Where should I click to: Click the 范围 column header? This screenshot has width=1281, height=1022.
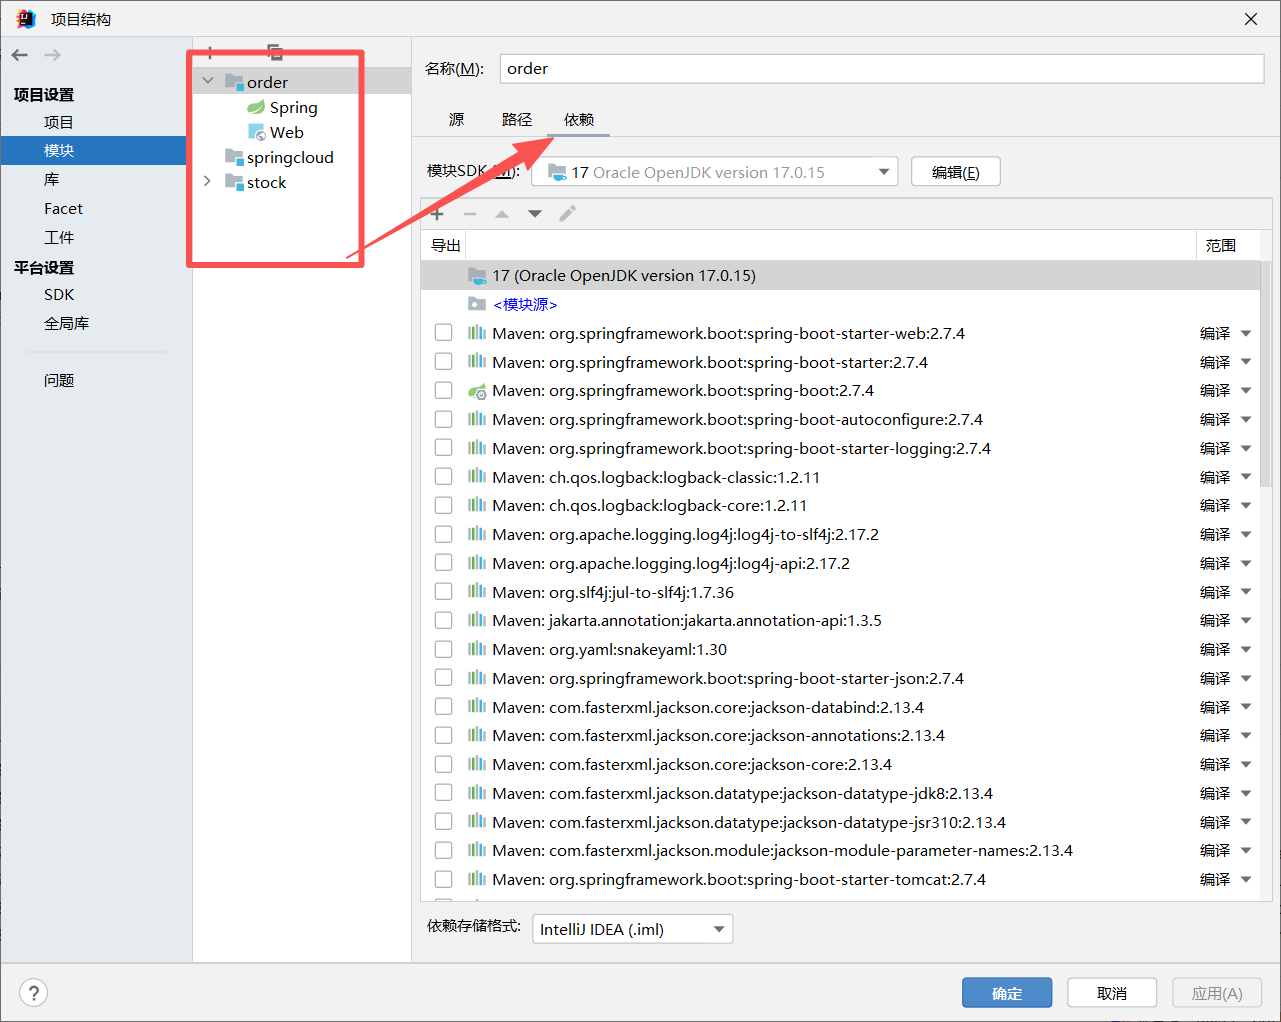pos(1220,245)
